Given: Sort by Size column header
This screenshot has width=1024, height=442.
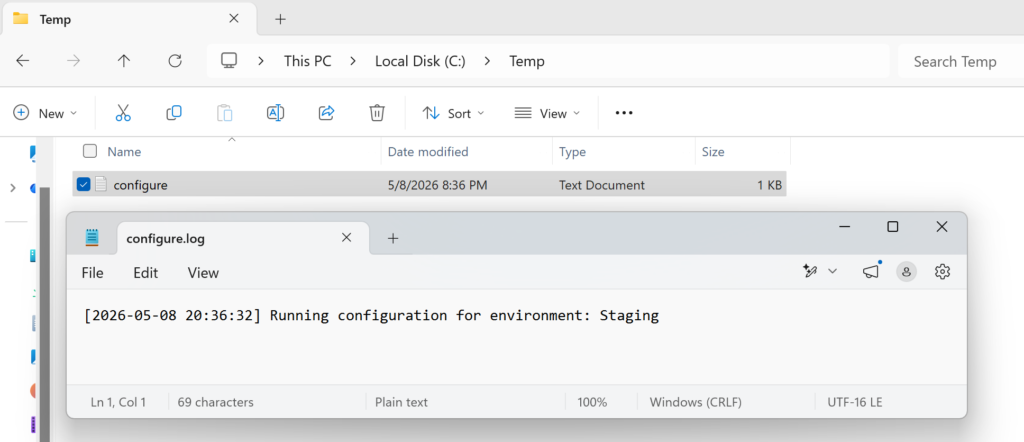Looking at the screenshot, I should (x=713, y=151).
